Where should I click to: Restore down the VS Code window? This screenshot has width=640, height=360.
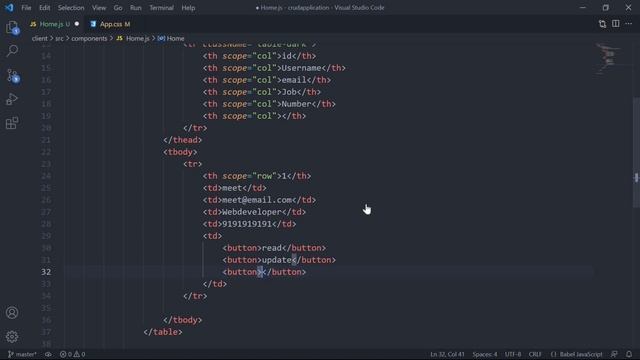click(606, 7)
